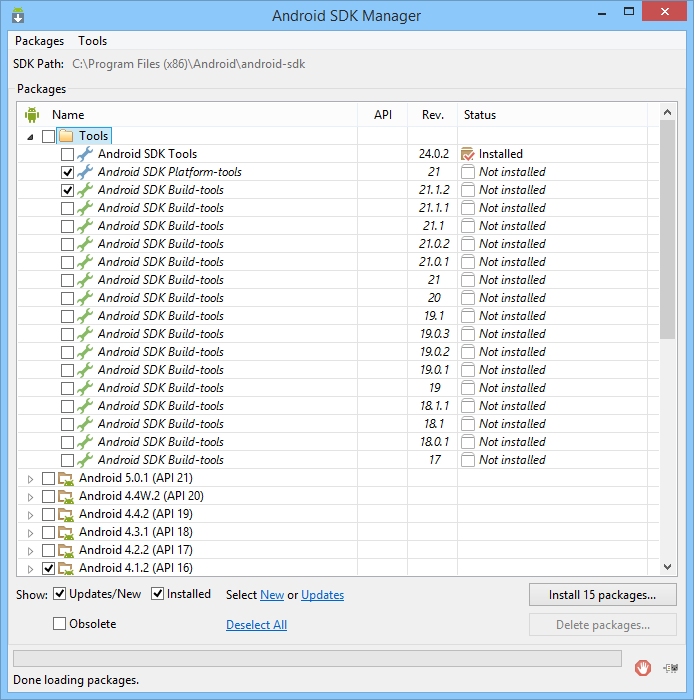694x700 pixels.
Task: Click the Android robot icon in the Name header
Action: (32, 115)
